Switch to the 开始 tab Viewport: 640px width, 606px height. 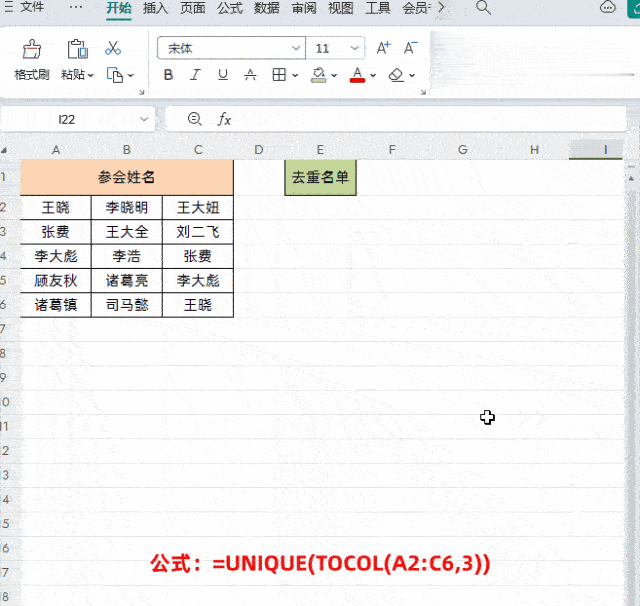click(x=119, y=8)
